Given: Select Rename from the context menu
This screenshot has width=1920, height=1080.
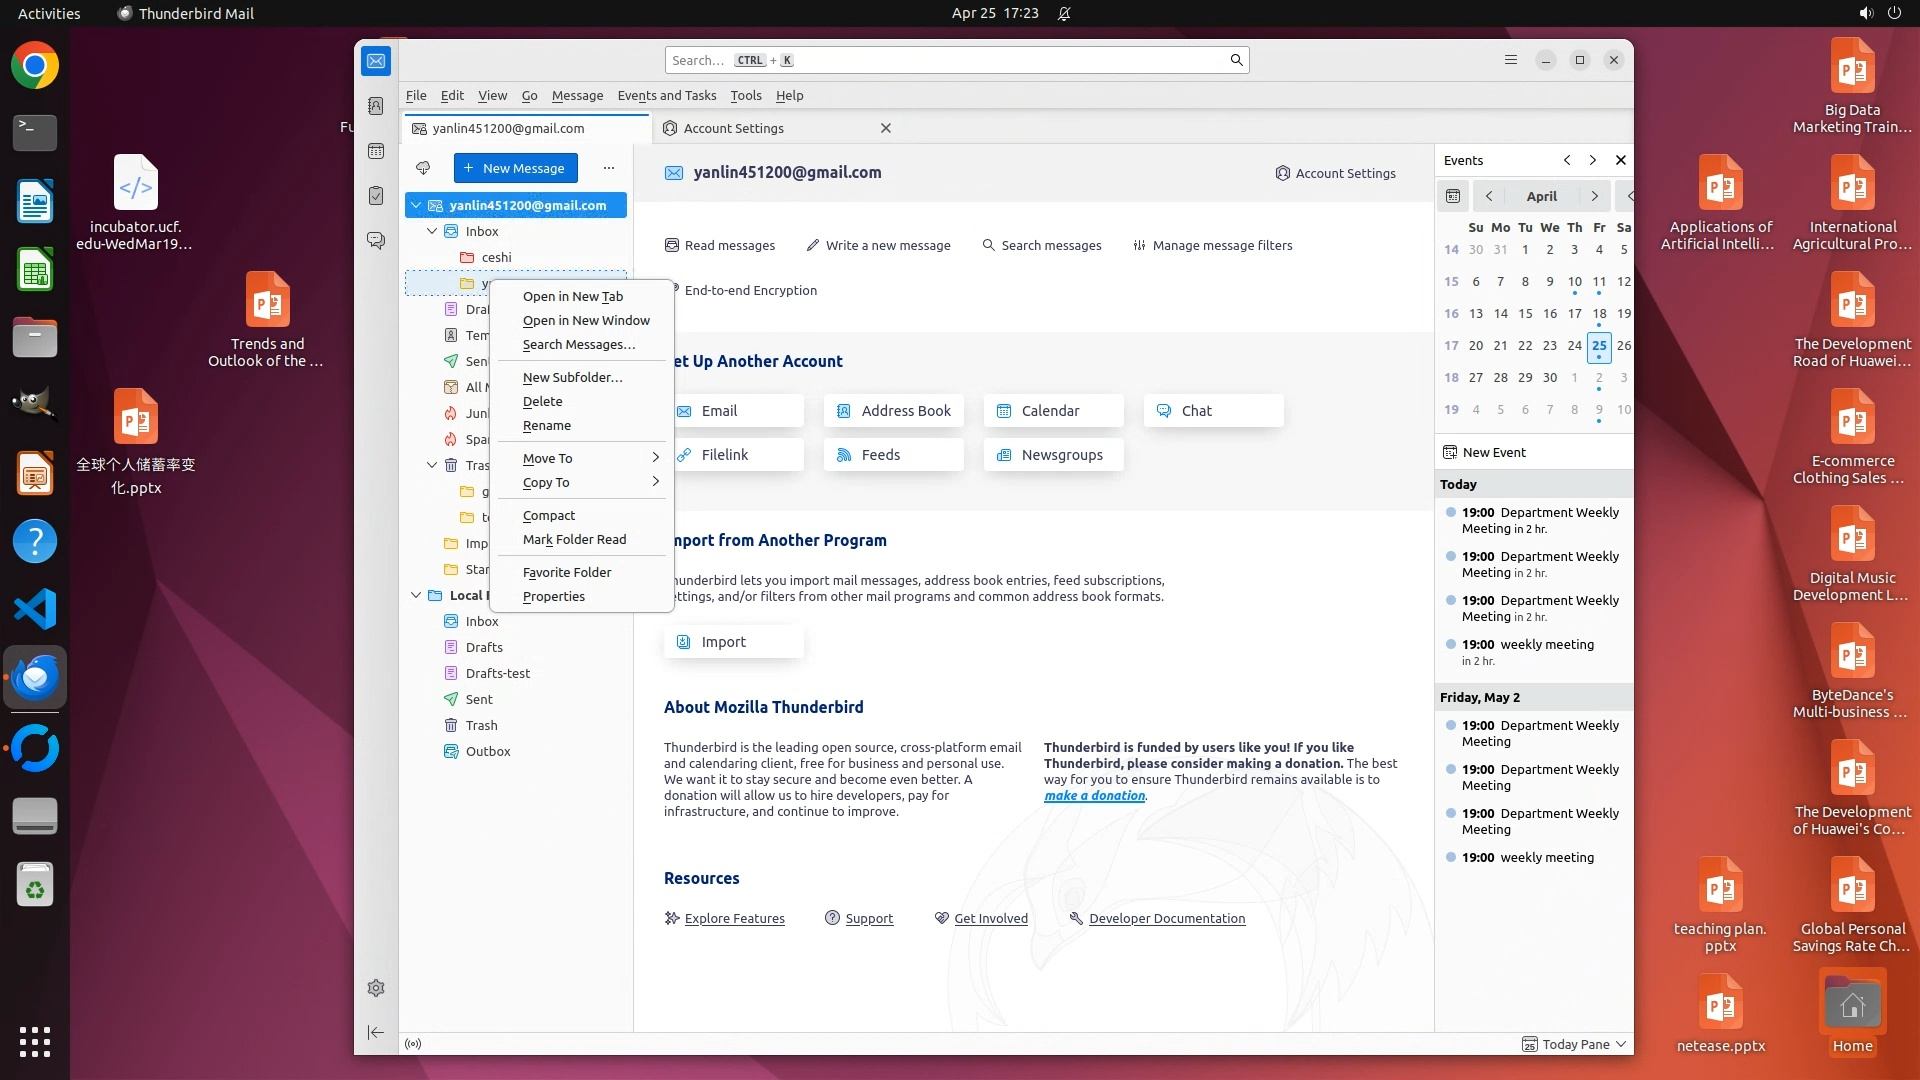Looking at the screenshot, I should point(547,425).
